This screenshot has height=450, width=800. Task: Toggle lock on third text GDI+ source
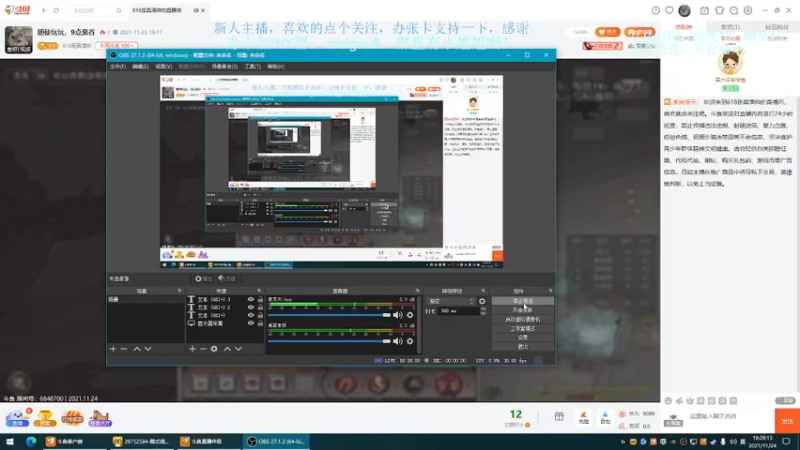260,315
